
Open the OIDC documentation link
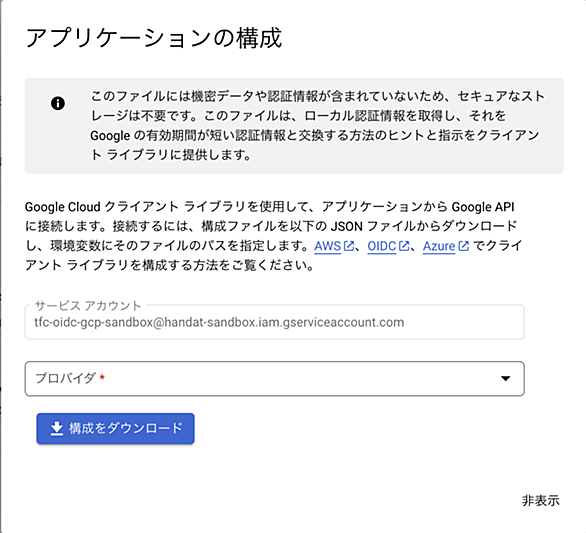382,246
